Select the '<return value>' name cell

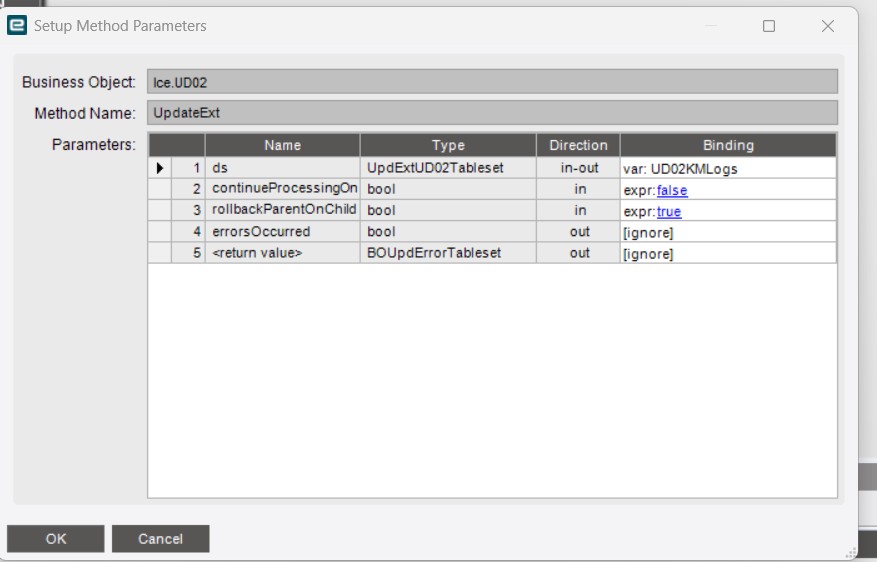(282, 253)
